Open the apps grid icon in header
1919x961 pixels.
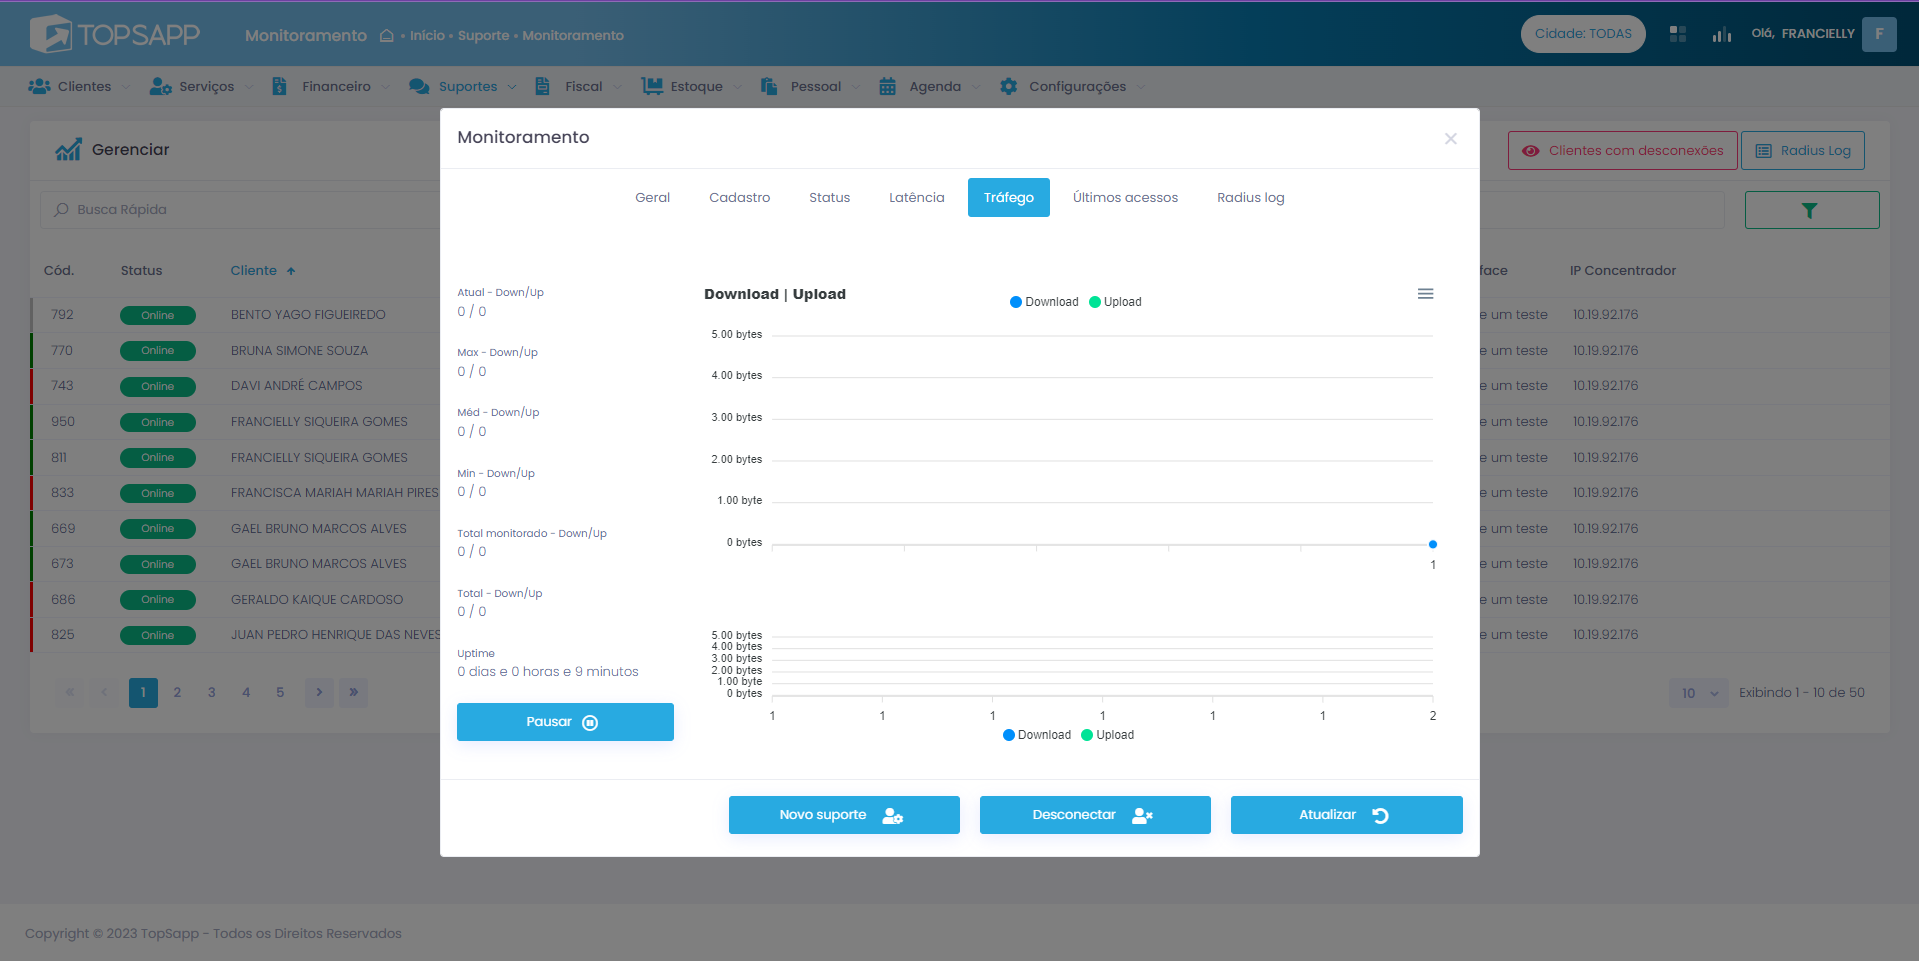tap(1678, 34)
